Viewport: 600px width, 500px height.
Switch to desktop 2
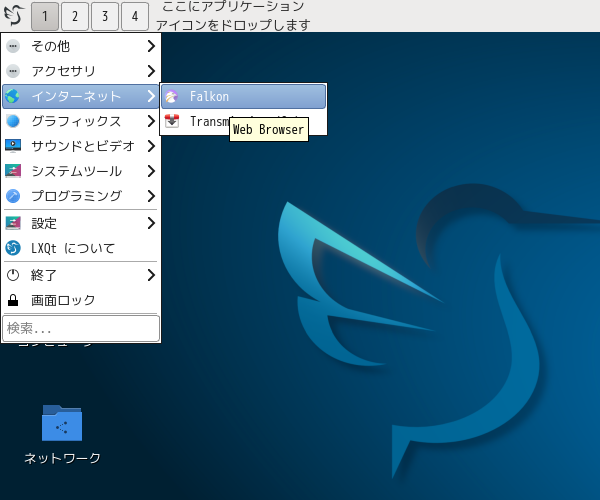[x=75, y=16]
